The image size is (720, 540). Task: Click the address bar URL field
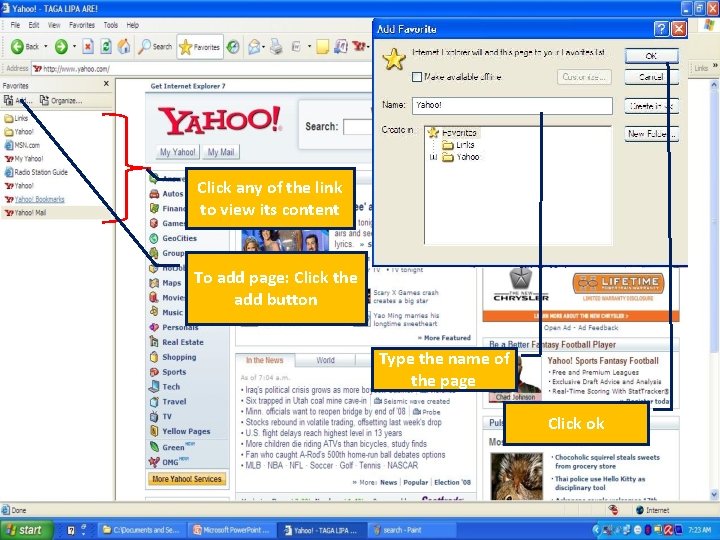pyautogui.click(x=202, y=69)
